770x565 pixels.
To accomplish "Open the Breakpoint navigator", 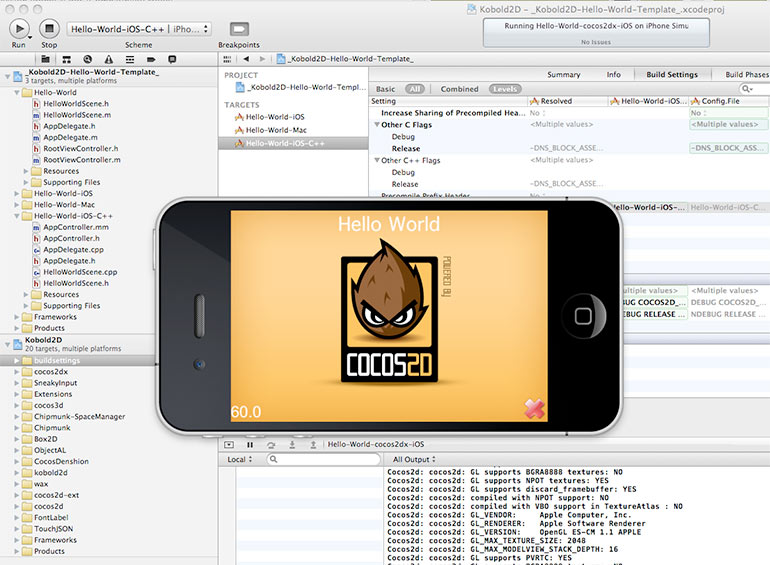I will [151, 59].
